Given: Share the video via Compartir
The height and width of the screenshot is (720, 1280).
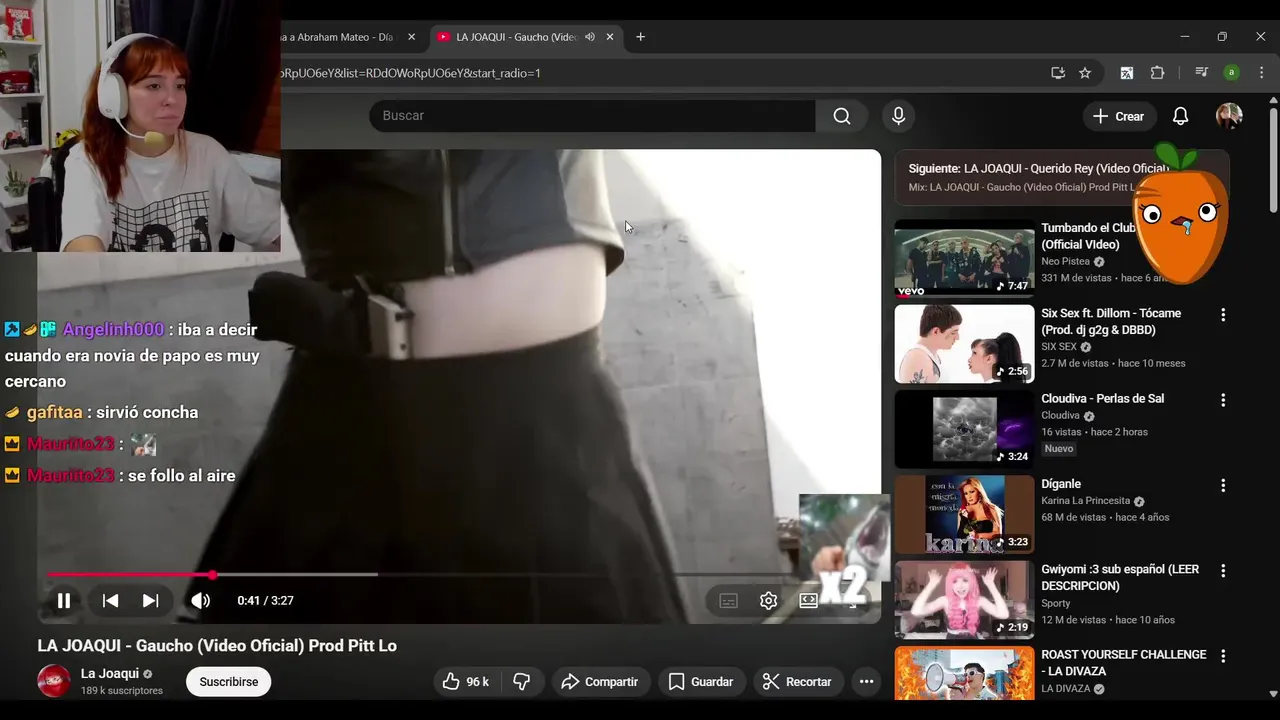Looking at the screenshot, I should tap(600, 682).
